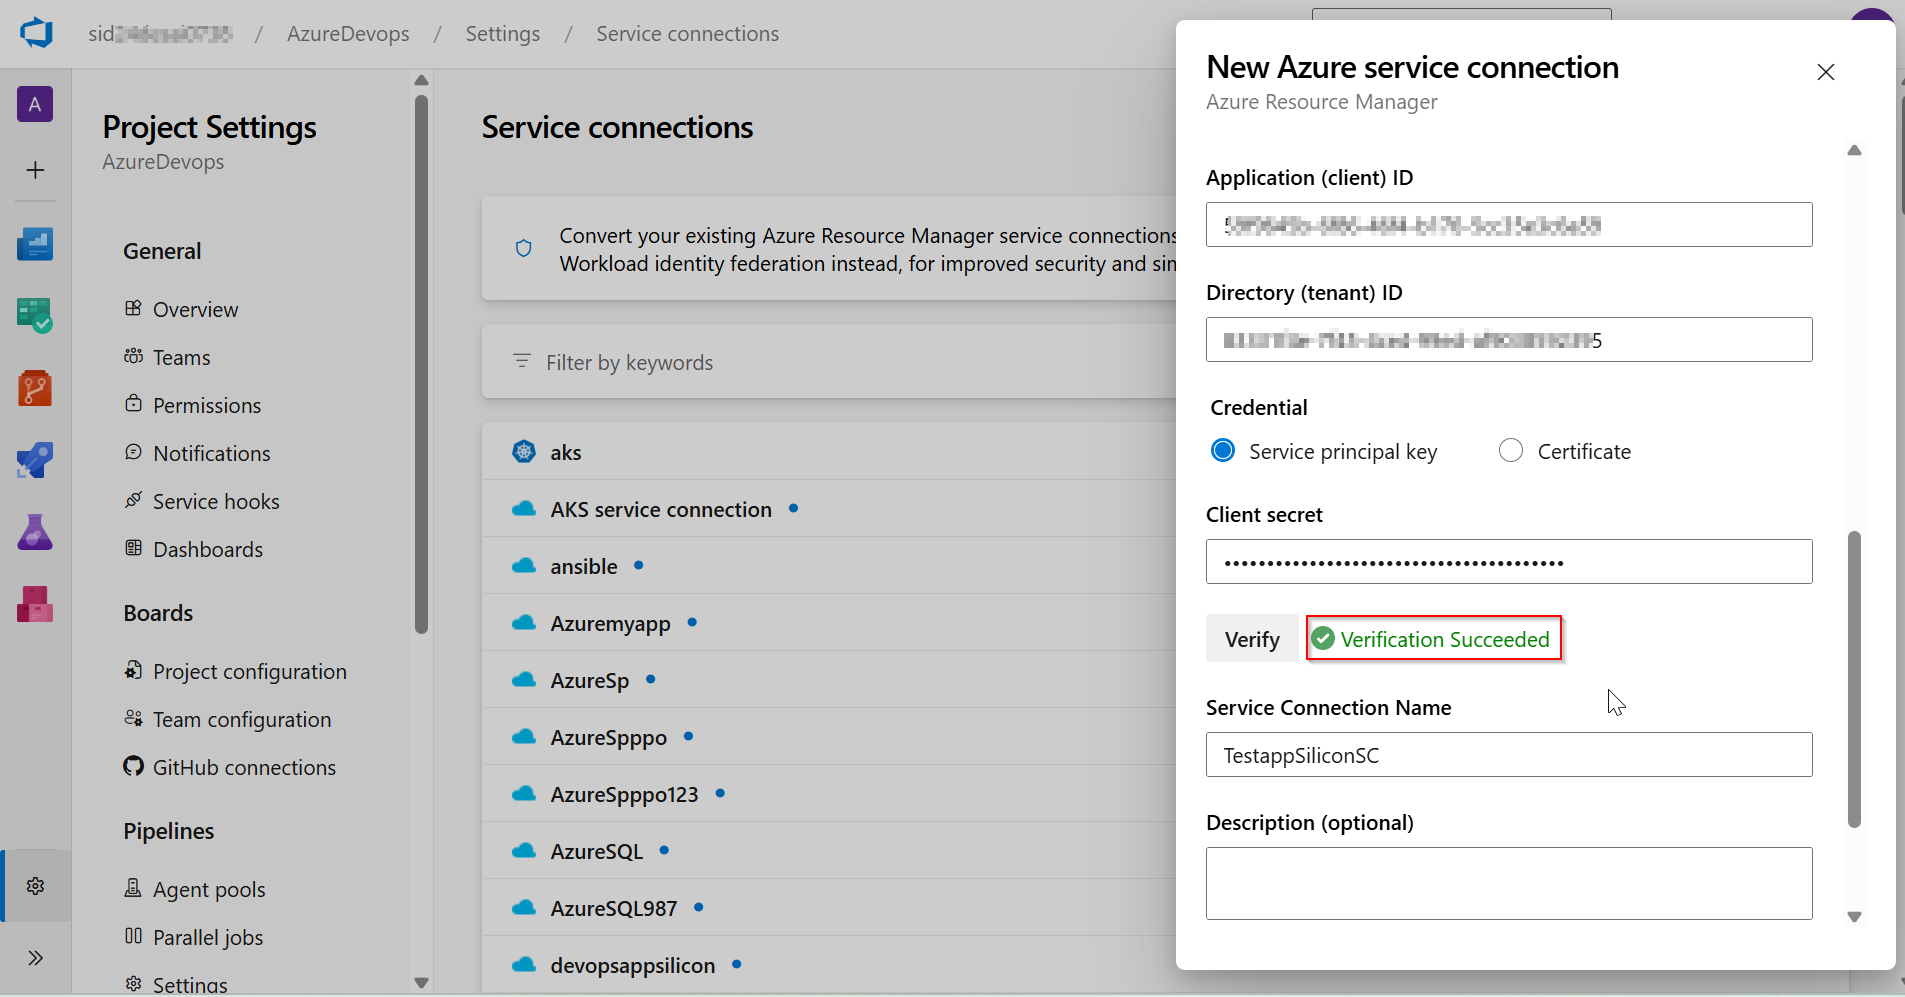Screen dimensions: 1905x997
Task: Open Test Plans flask icon
Action: pyautogui.click(x=35, y=532)
